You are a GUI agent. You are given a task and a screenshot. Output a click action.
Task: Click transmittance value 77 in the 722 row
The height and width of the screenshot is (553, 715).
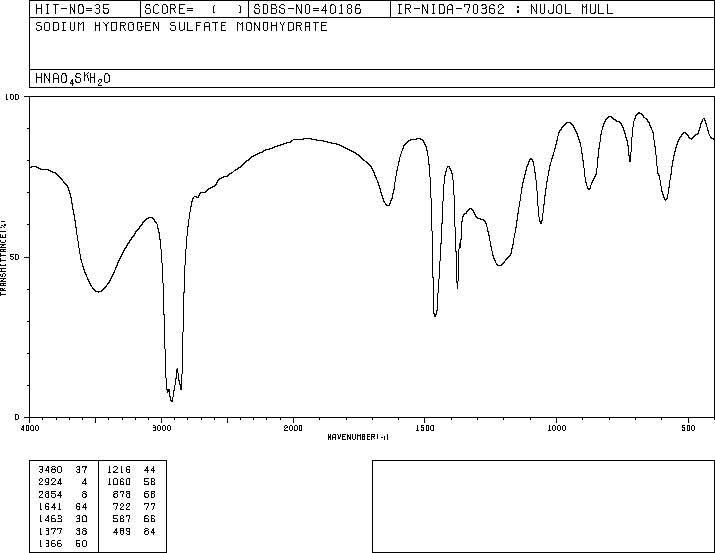coord(150,506)
